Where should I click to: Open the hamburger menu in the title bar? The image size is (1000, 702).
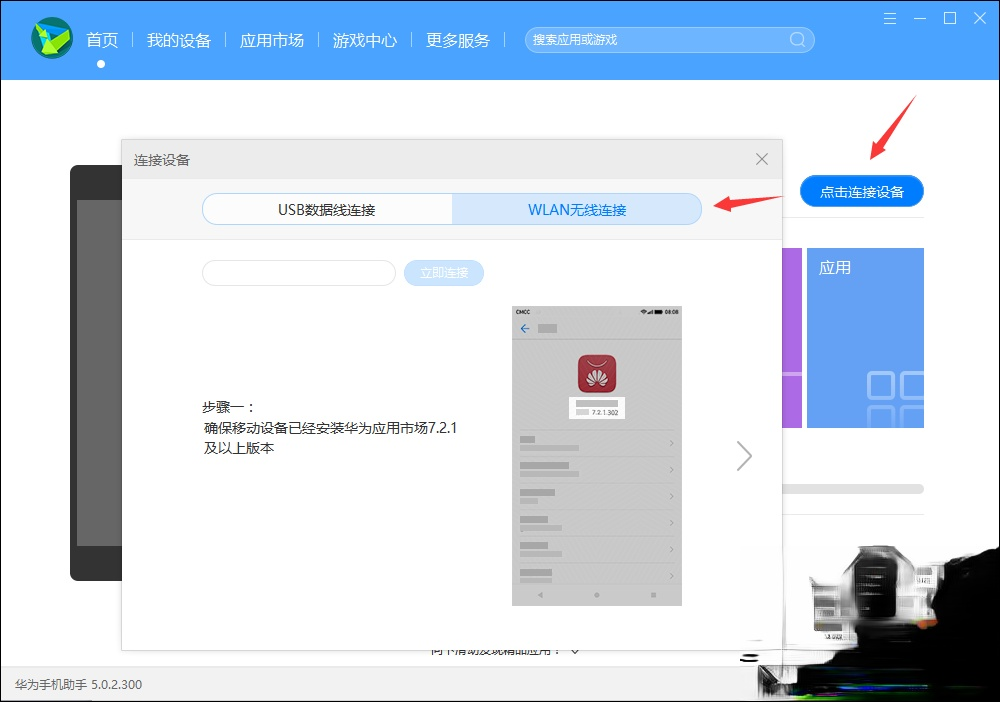(x=889, y=18)
